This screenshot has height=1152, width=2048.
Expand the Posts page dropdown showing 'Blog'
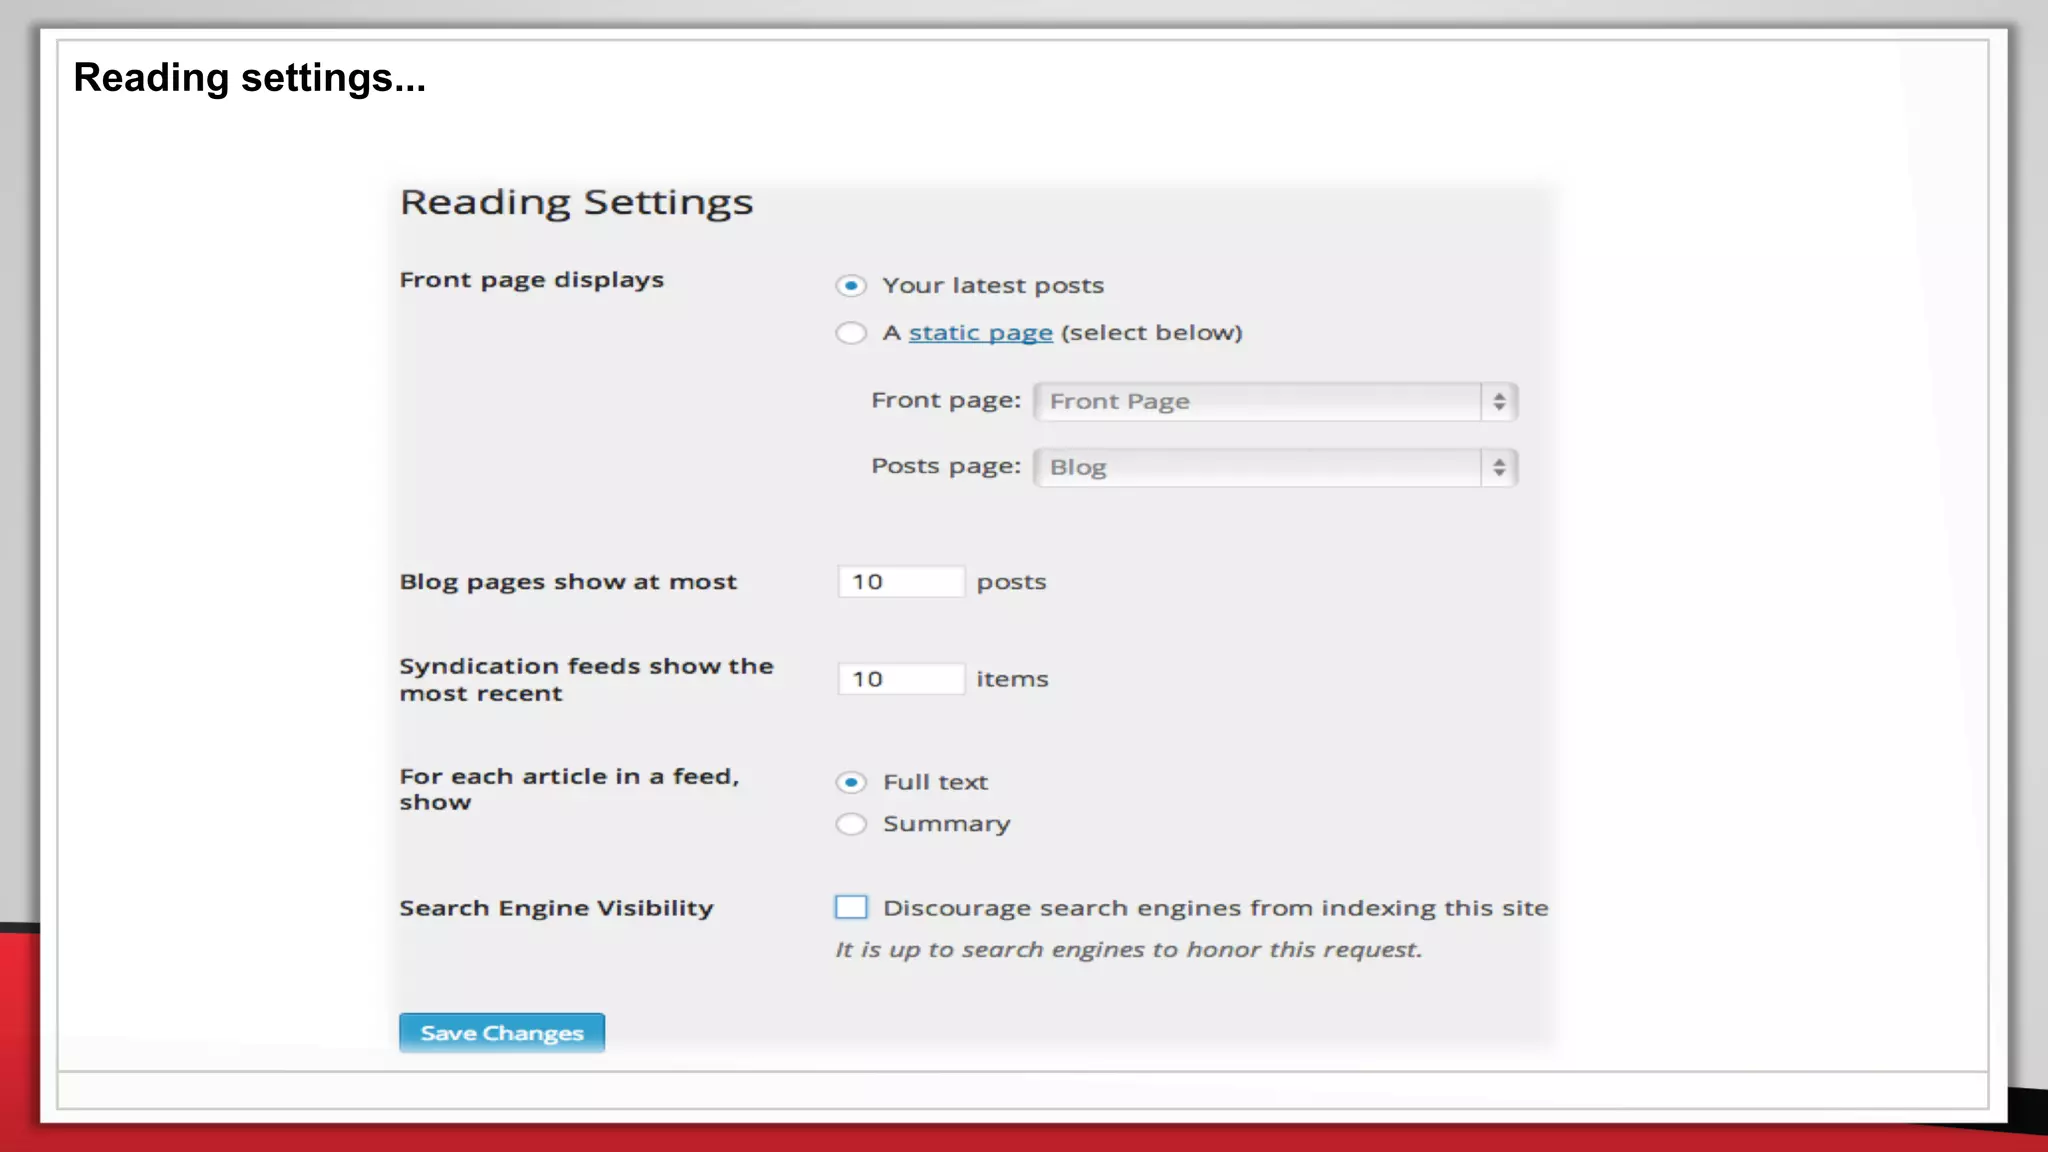[1258, 468]
